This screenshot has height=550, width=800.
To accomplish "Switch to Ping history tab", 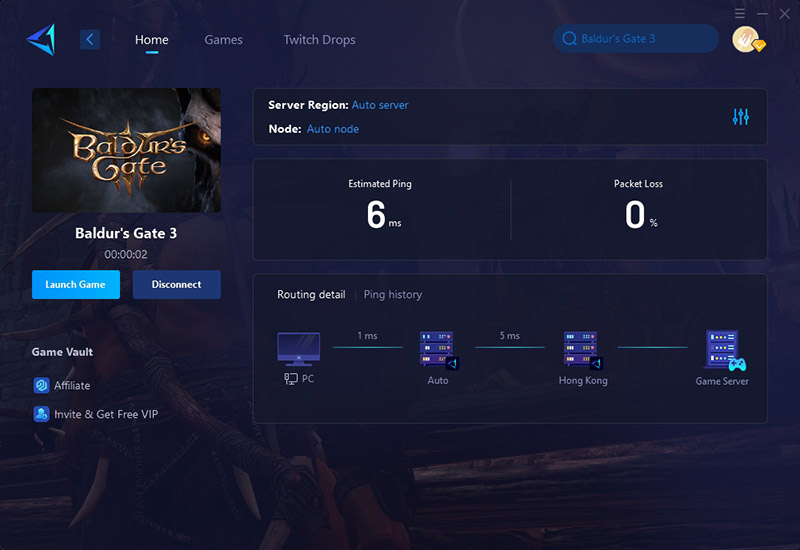I will coord(393,294).
